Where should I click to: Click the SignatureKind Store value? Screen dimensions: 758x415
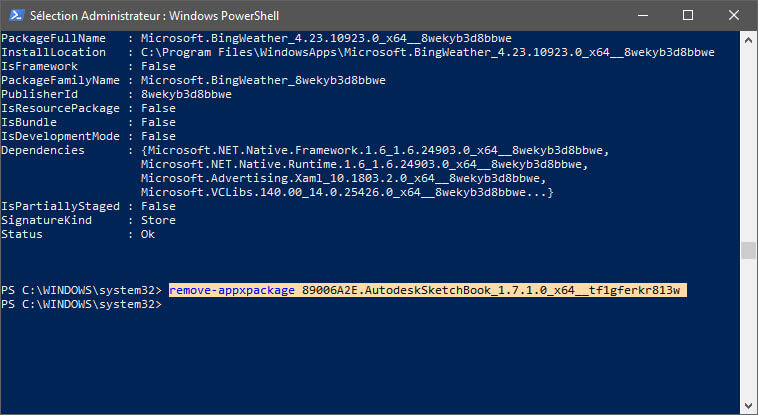(x=158, y=220)
